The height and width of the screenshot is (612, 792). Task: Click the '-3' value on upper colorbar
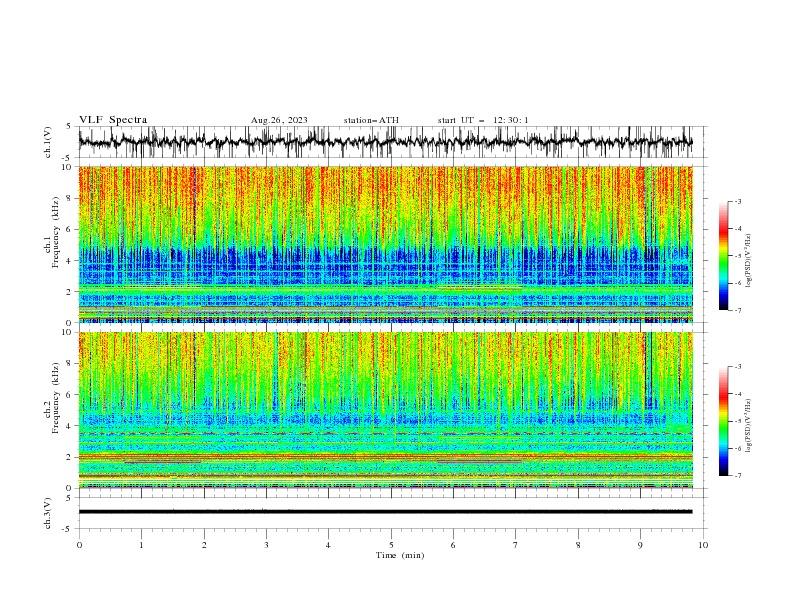(x=738, y=201)
